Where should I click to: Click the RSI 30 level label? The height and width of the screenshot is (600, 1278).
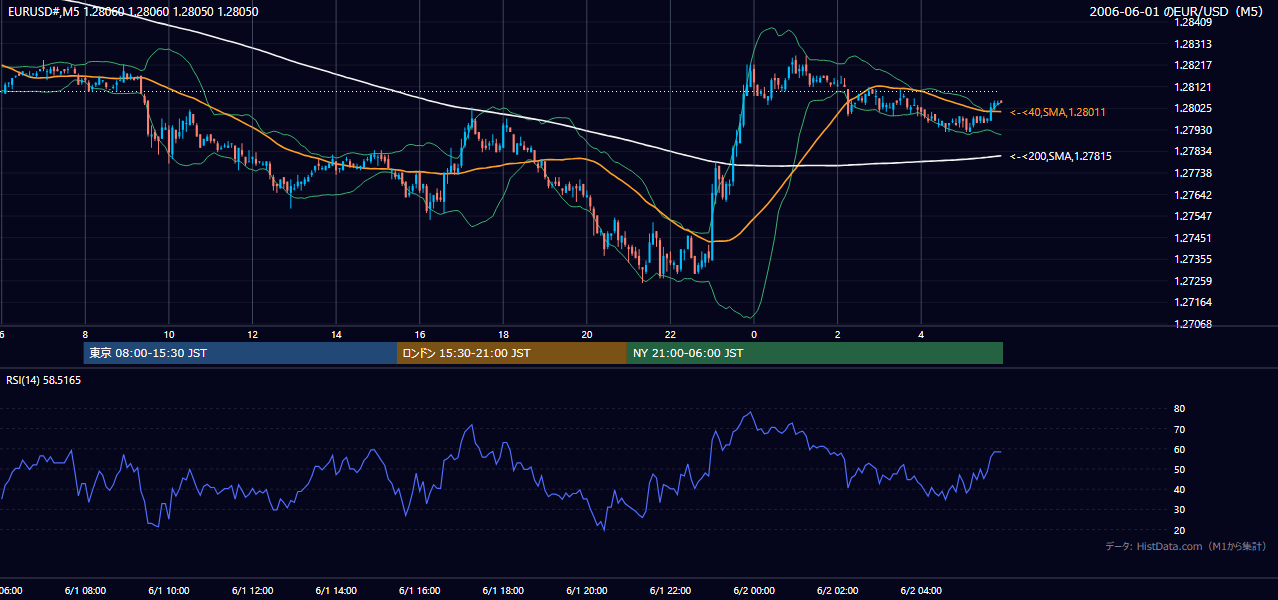click(x=1180, y=510)
